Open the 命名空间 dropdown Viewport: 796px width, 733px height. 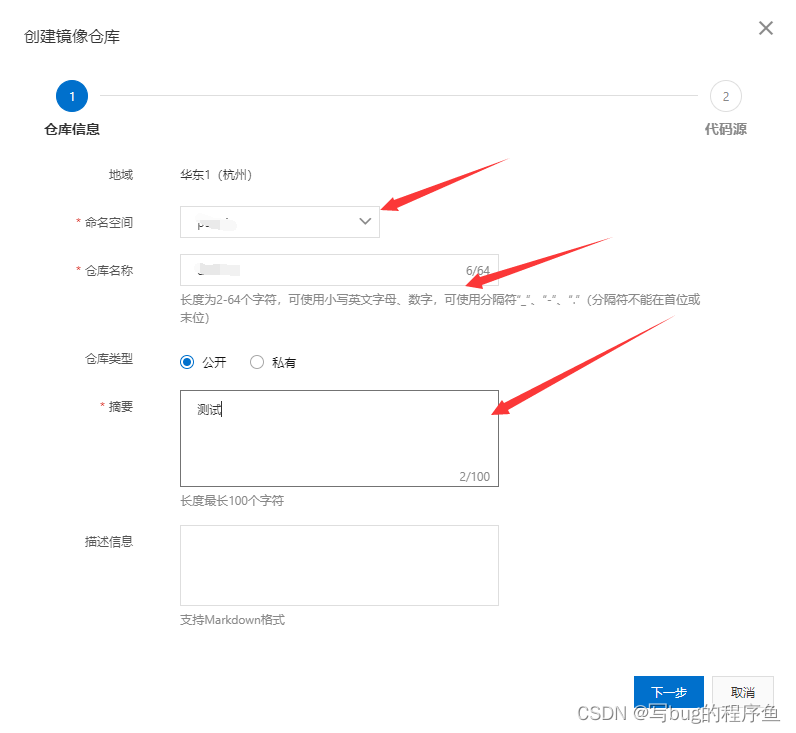(x=280, y=222)
